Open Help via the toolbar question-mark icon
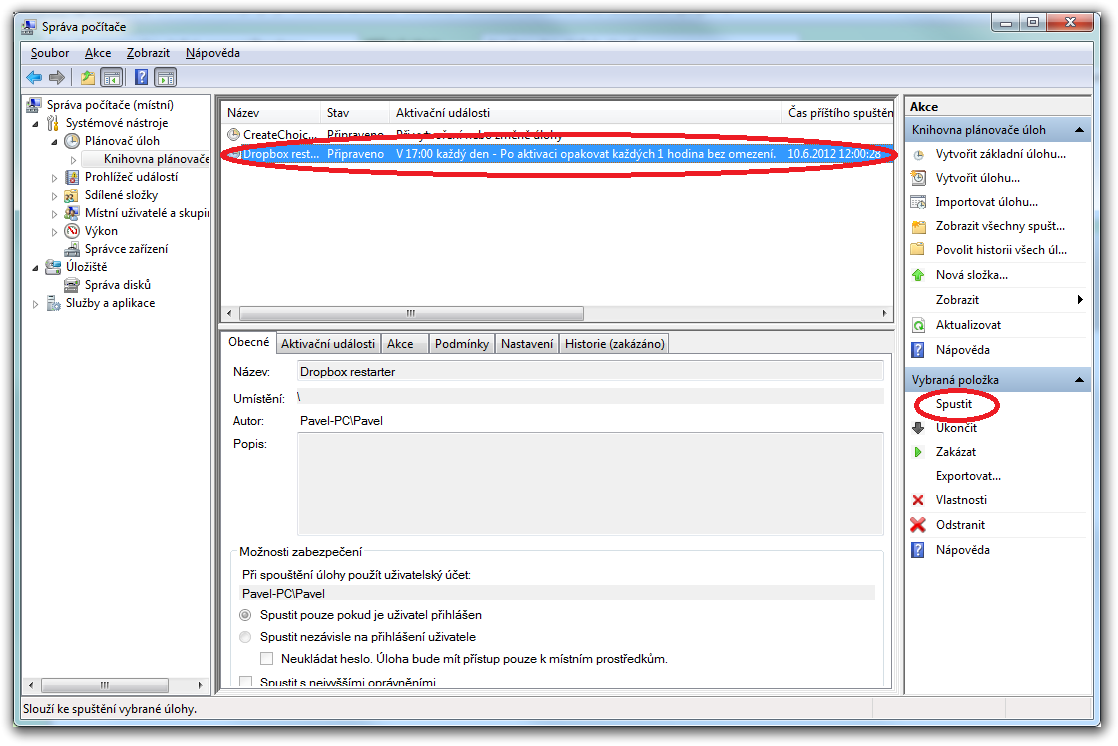This screenshot has height=746, width=1118. [142, 77]
